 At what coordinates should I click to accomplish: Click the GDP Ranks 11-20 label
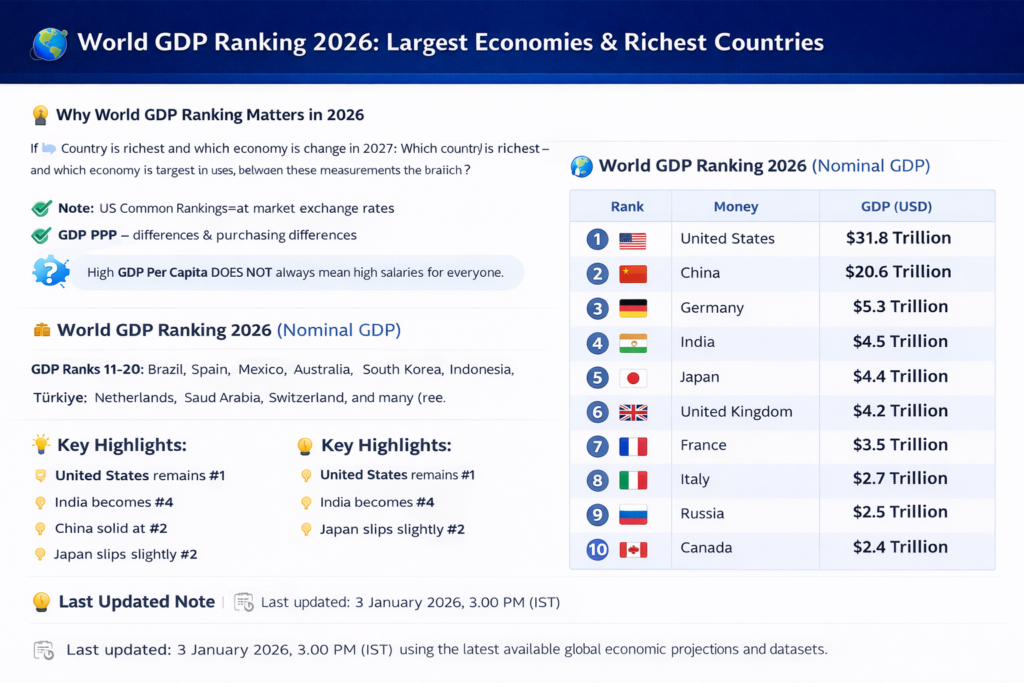[x=87, y=370]
